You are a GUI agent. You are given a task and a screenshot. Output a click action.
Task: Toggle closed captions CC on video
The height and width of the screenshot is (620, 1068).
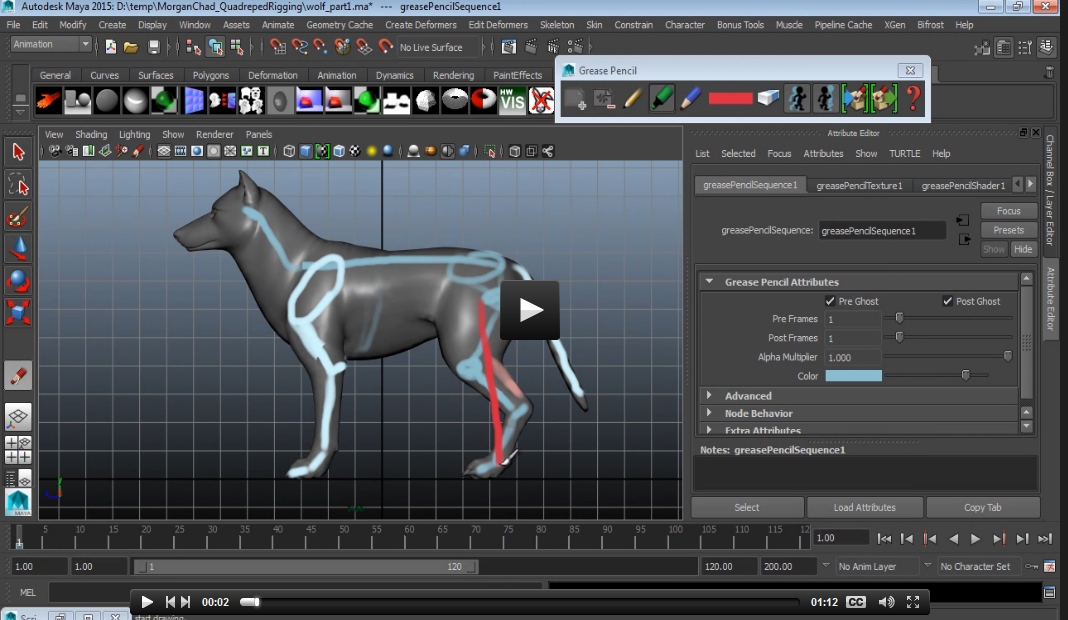(855, 602)
